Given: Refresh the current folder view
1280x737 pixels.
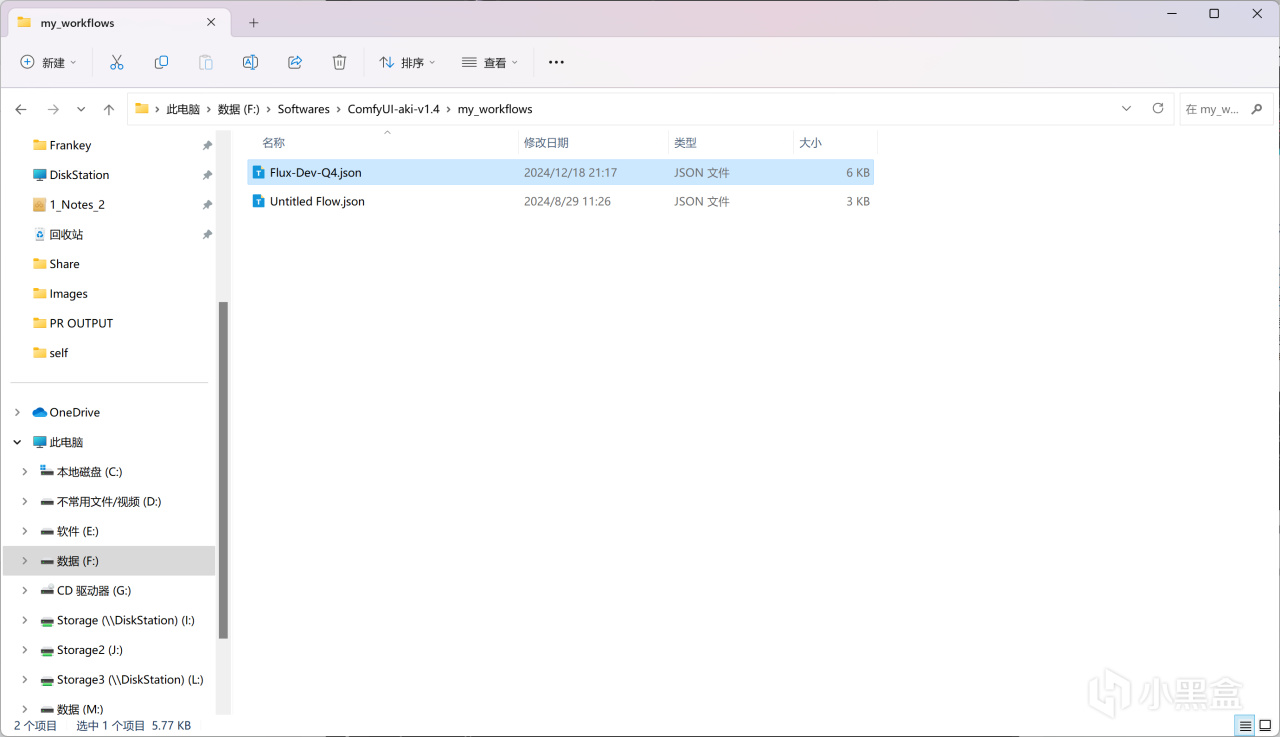Looking at the screenshot, I should [1158, 108].
